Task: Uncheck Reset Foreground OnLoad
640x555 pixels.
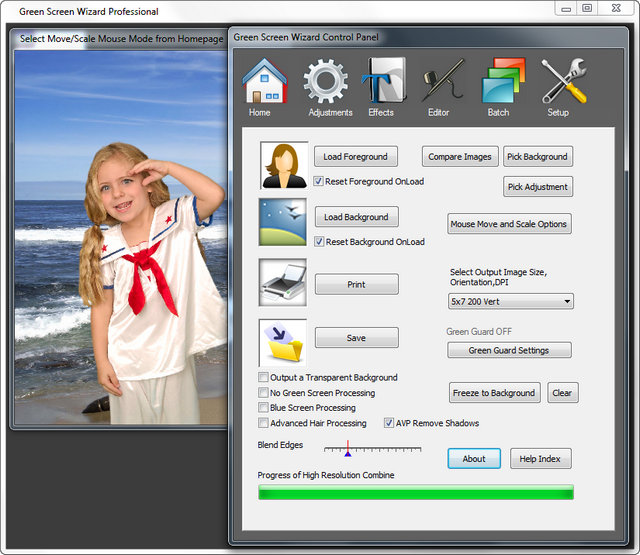Action: pyautogui.click(x=319, y=182)
